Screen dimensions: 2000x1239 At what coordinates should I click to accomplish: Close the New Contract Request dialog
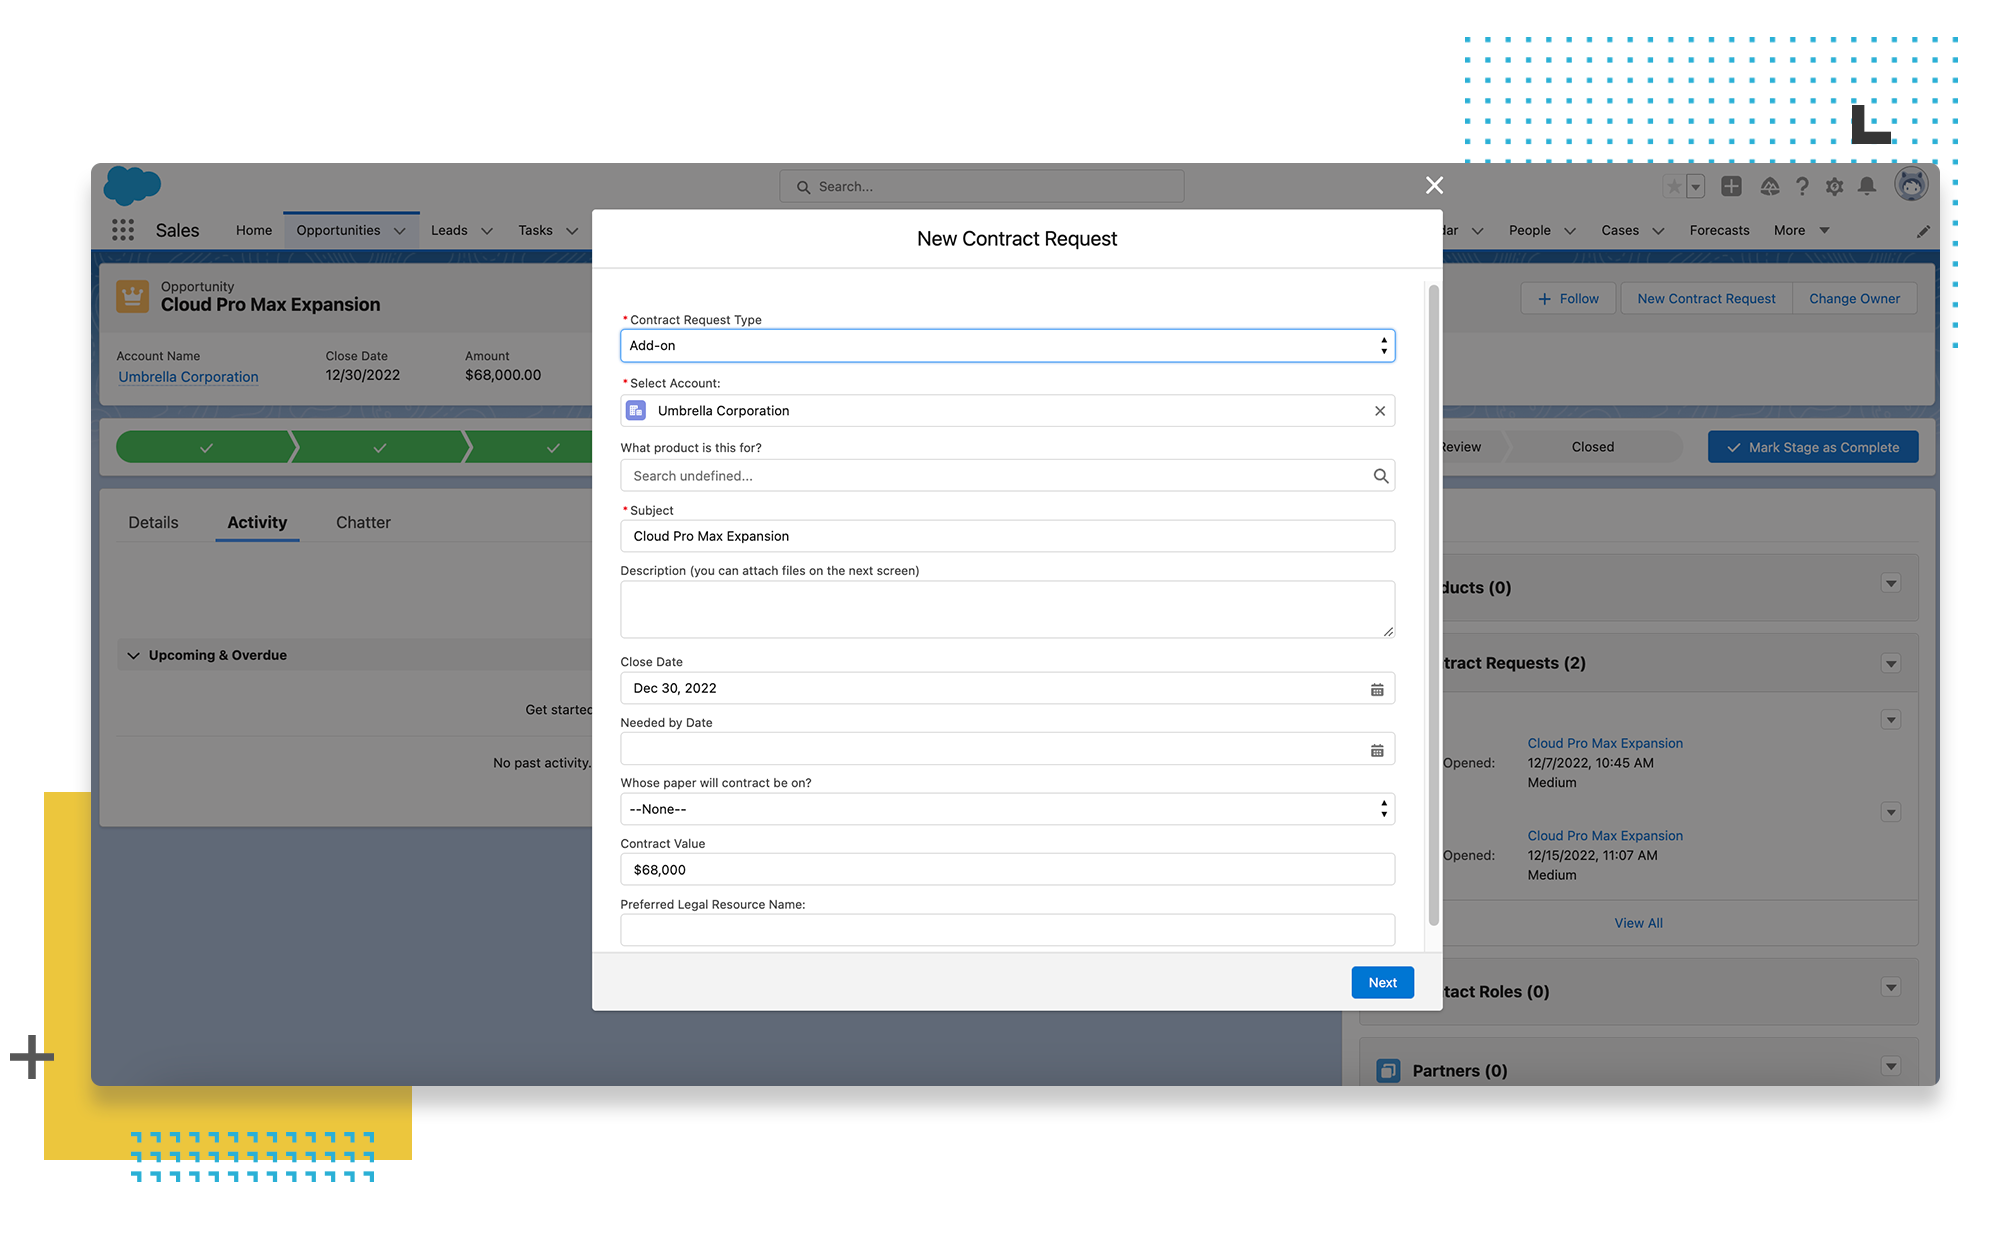1434,185
